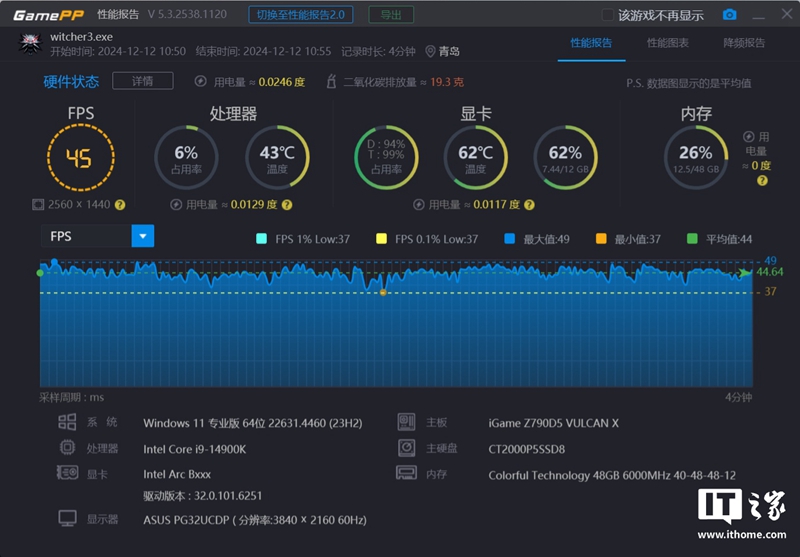
Task: Click the location pin icon next to 青岛
Action: click(x=430, y=52)
